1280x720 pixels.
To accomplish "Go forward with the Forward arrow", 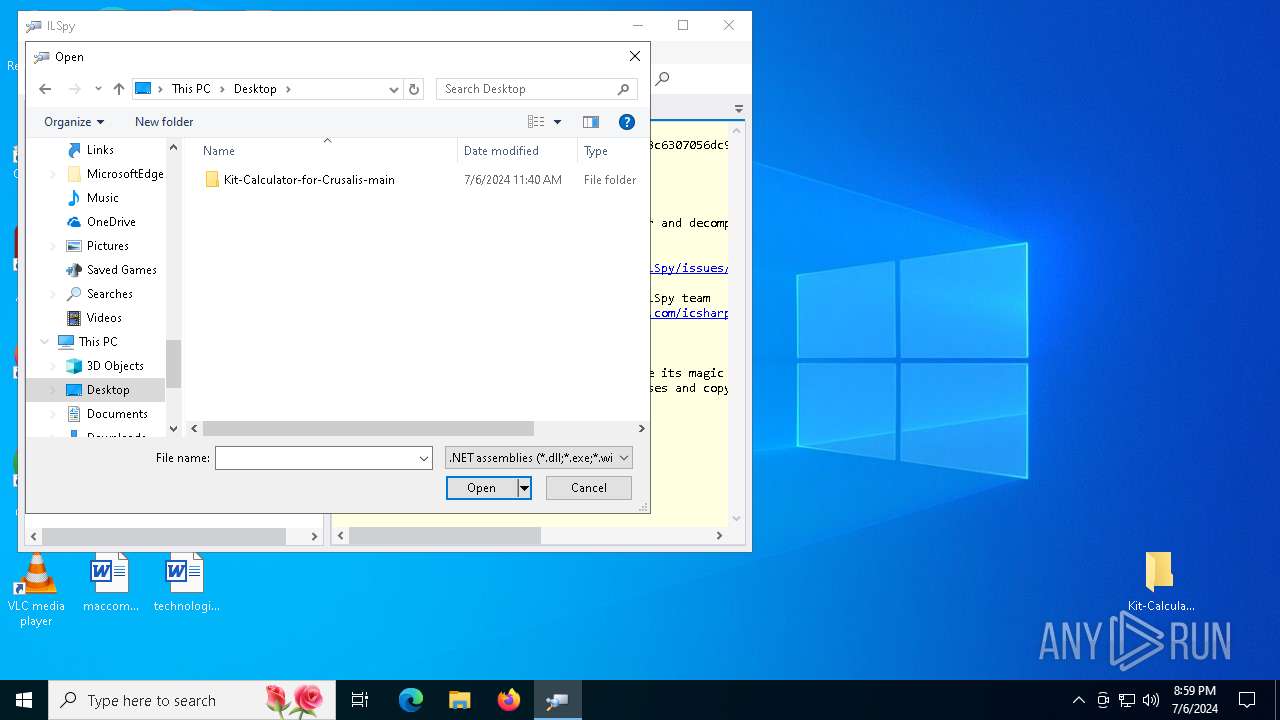I will pos(74,89).
